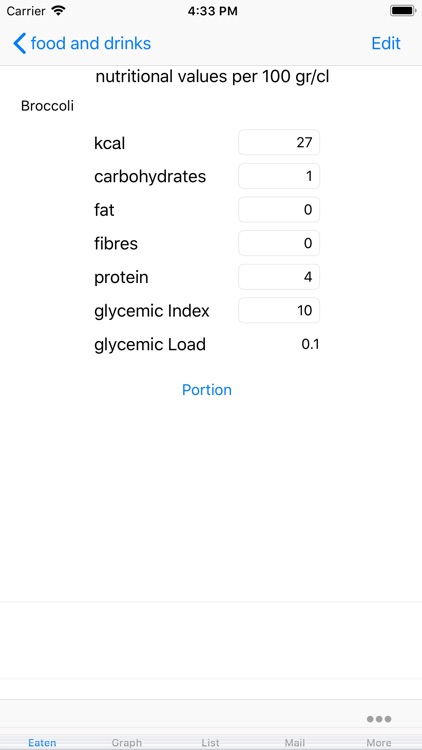
Task: Open the Mail tab
Action: point(295,742)
